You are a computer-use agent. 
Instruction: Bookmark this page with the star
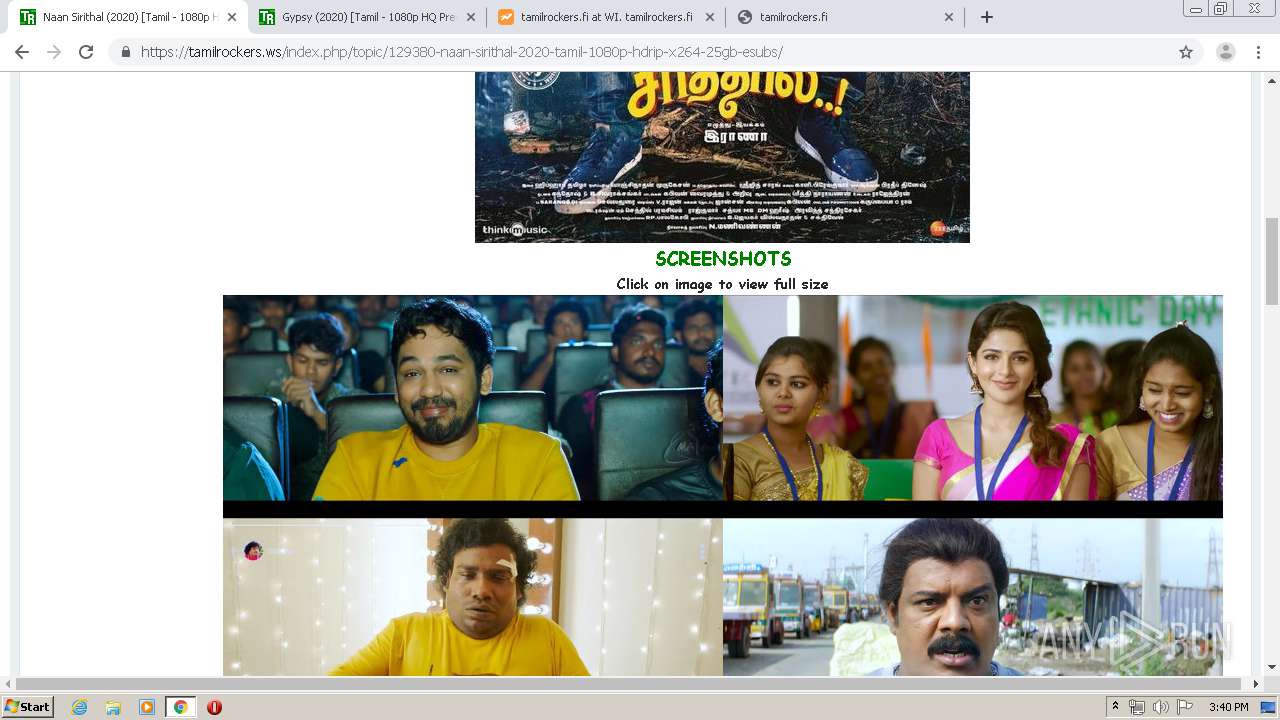click(1186, 52)
